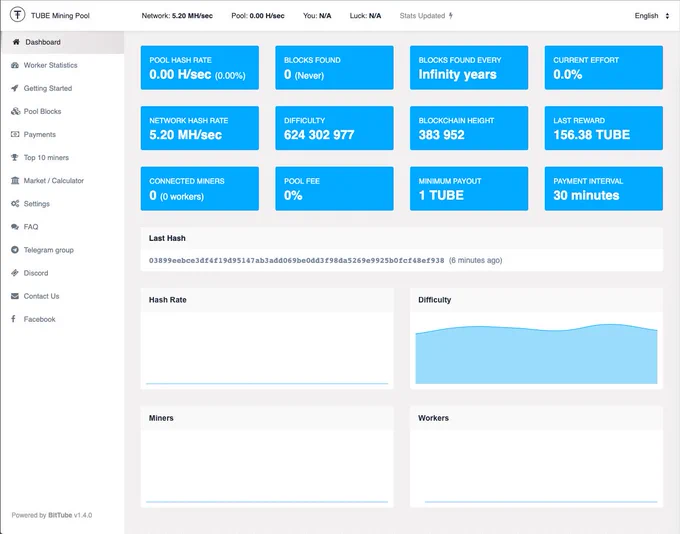Click the Blocks Found Every card

(469, 68)
